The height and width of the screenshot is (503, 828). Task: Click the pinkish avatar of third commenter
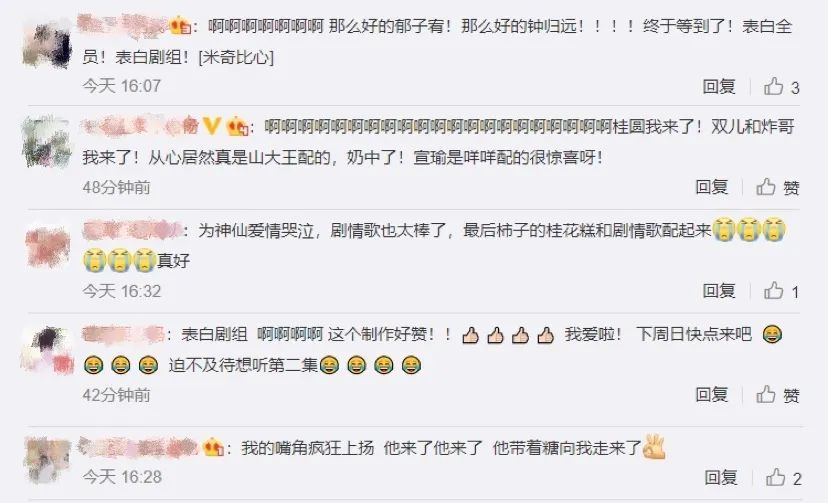click(x=48, y=246)
